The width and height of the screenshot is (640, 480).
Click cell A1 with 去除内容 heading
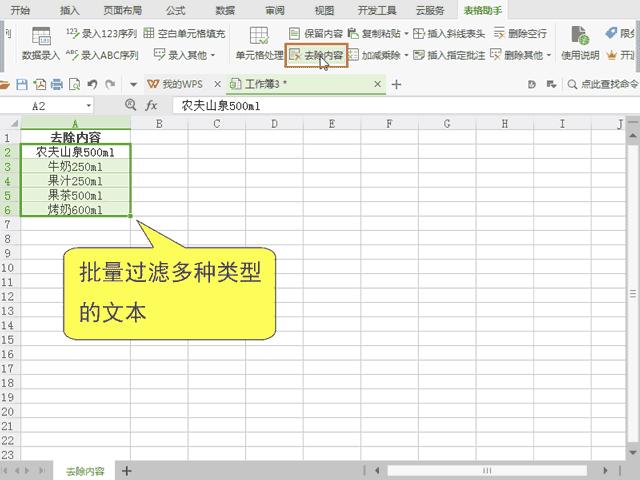pos(76,137)
